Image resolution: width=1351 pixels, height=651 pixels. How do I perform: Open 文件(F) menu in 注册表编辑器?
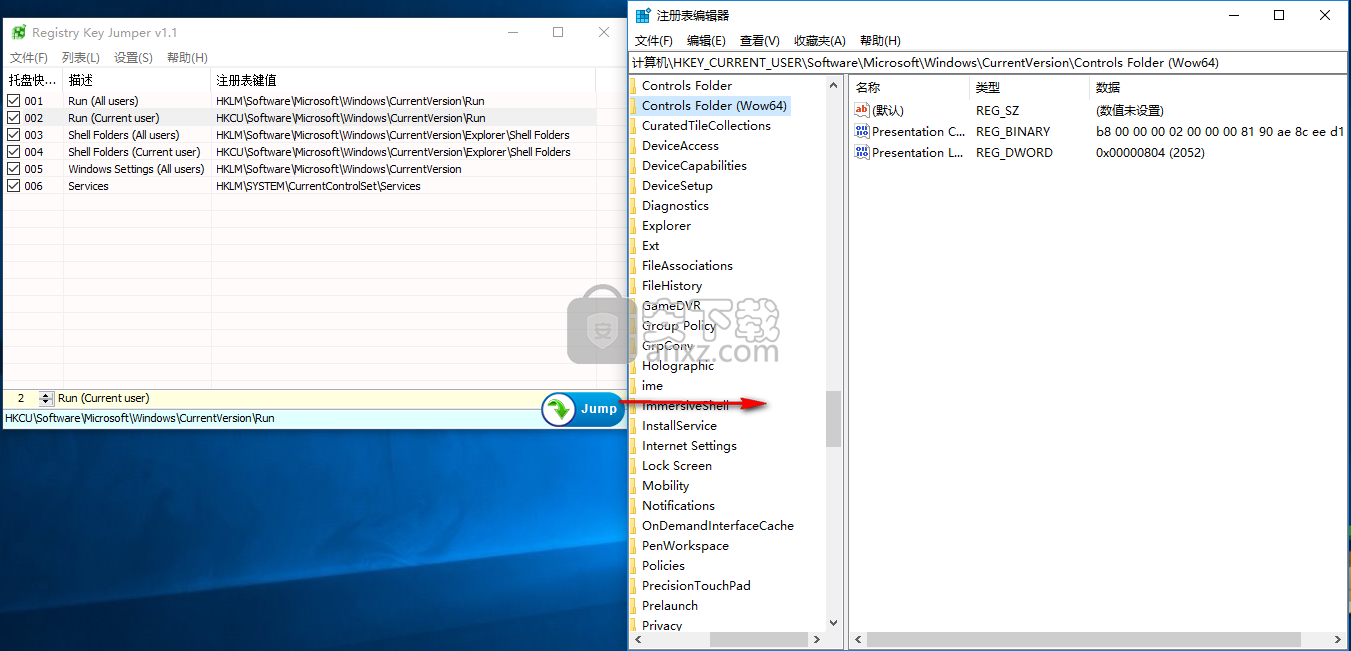click(653, 41)
